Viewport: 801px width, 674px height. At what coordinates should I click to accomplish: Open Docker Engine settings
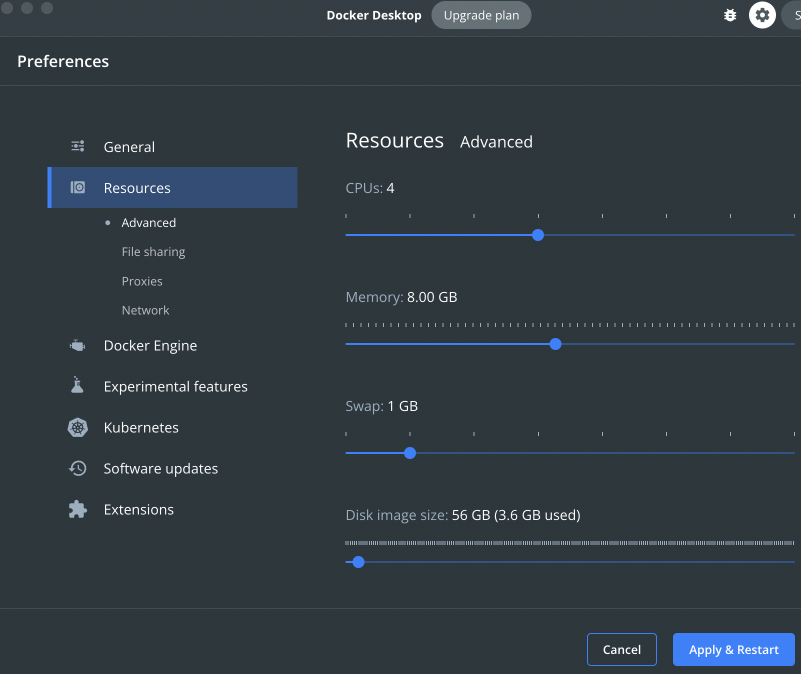(173, 345)
